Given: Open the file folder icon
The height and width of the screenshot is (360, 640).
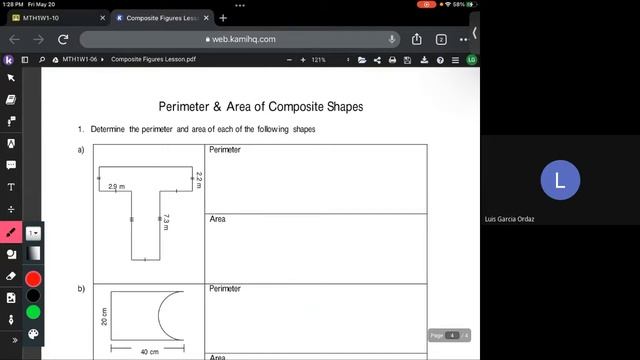Looking at the screenshot, I should pyautogui.click(x=362, y=60).
